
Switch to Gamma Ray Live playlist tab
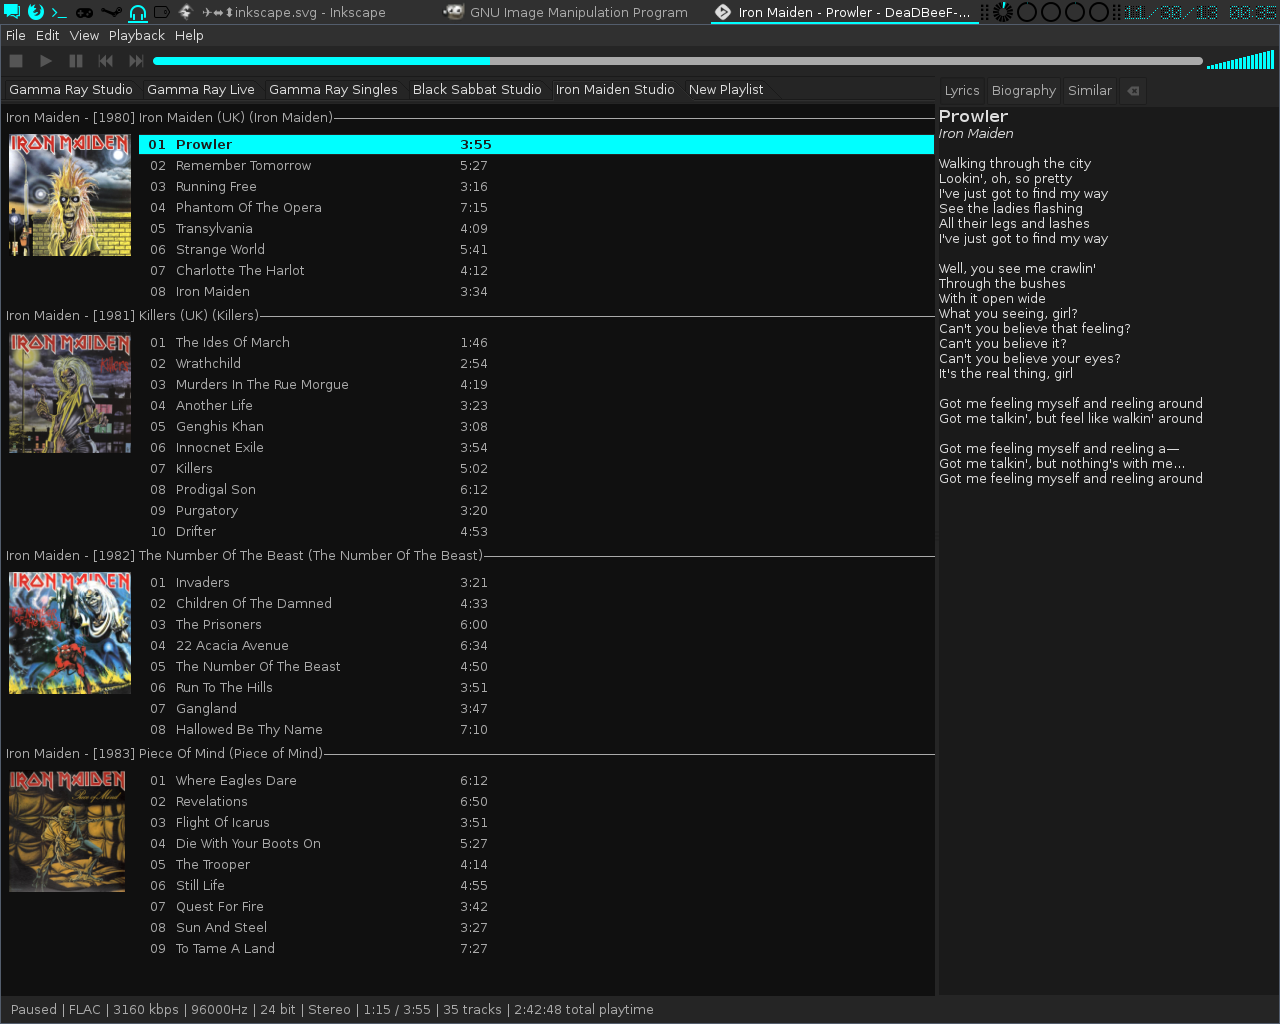(x=201, y=89)
